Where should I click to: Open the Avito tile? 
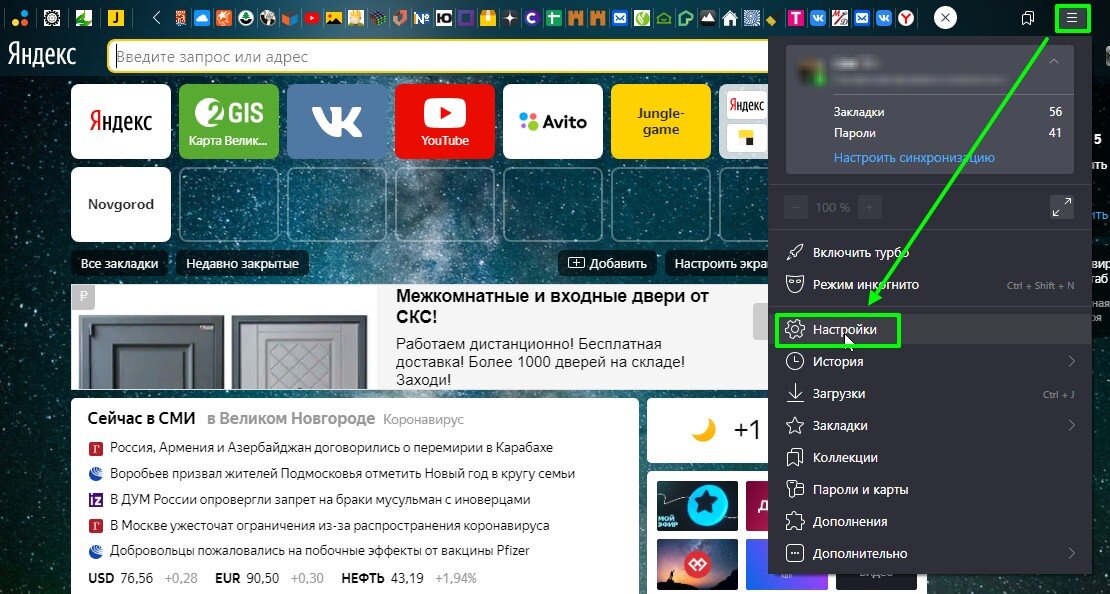(553, 121)
